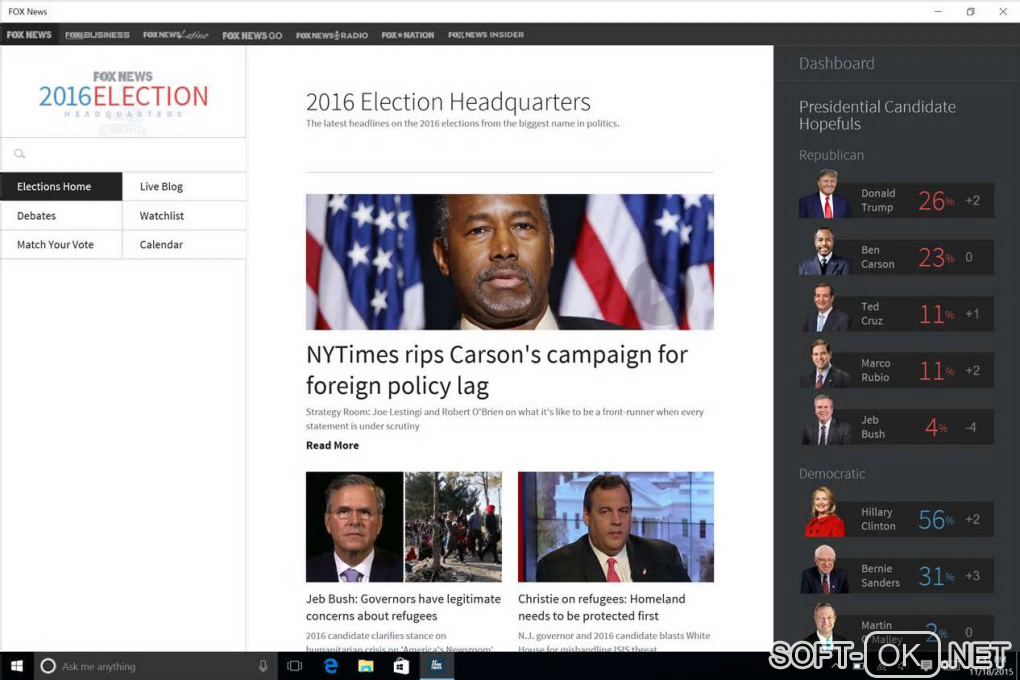Image resolution: width=1020 pixels, height=680 pixels.
Task: Click Ask me anything search box
Action: point(155,666)
